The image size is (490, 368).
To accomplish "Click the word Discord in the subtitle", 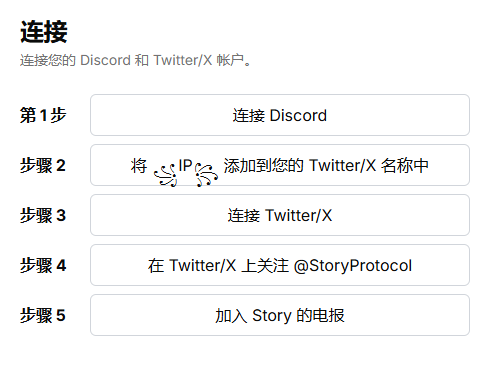I will coord(105,60).
